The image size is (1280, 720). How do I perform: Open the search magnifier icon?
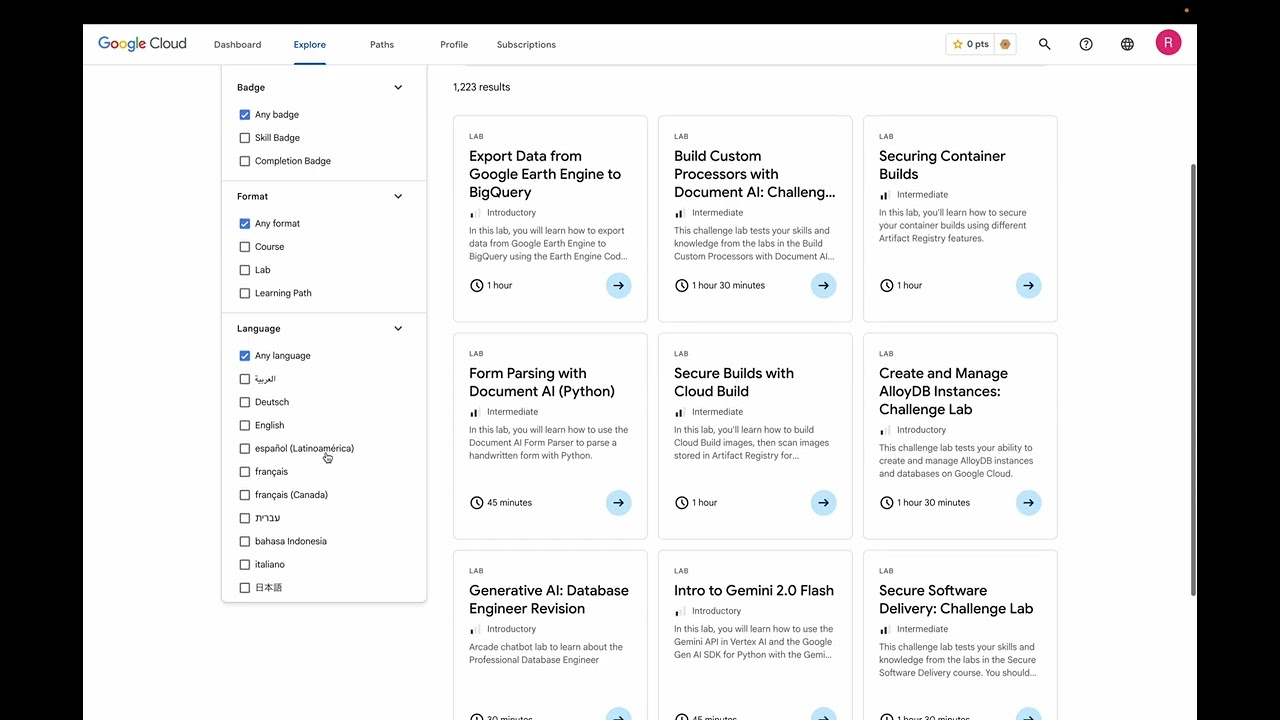[x=1044, y=44]
